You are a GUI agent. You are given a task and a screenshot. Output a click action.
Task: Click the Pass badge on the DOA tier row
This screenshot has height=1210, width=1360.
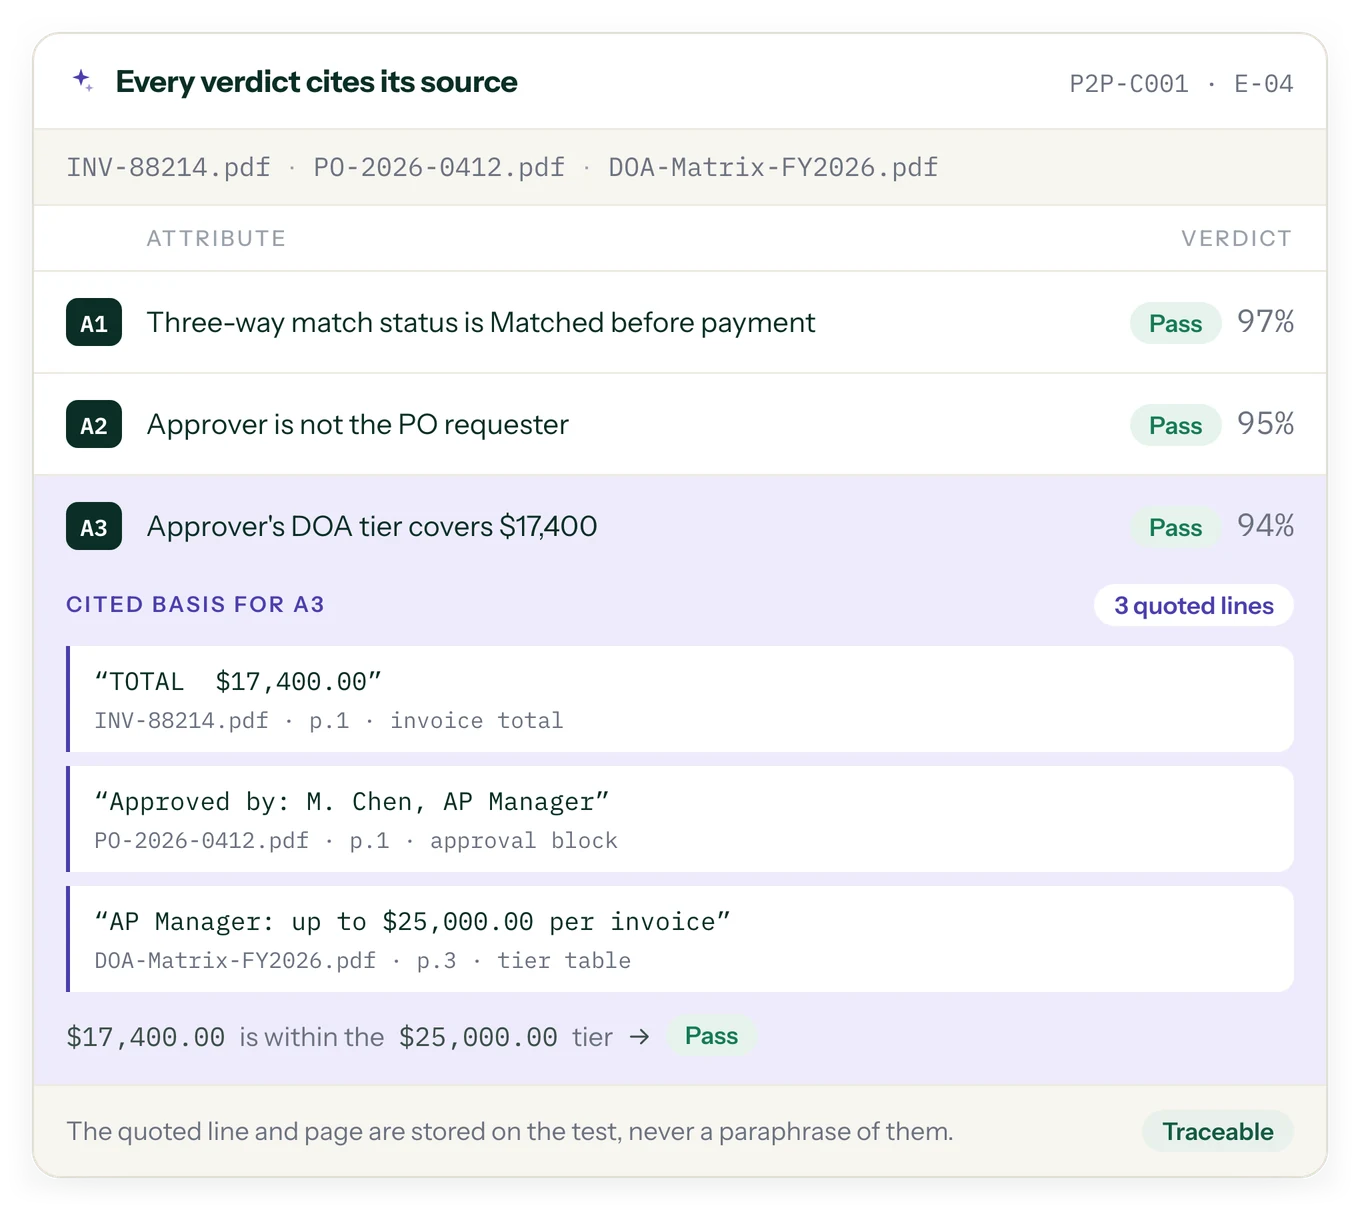pyautogui.click(x=1175, y=527)
